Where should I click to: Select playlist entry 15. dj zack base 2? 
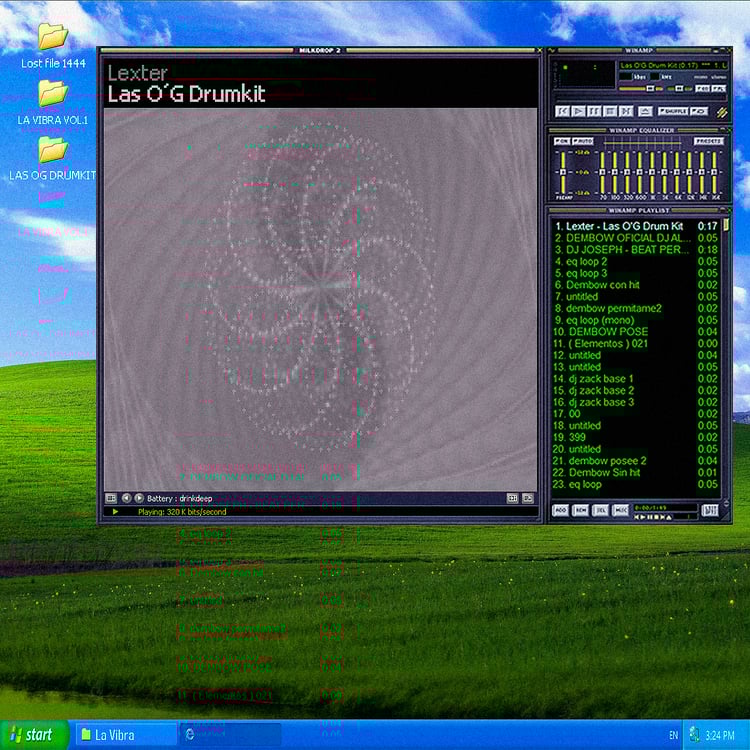pyautogui.click(x=636, y=390)
